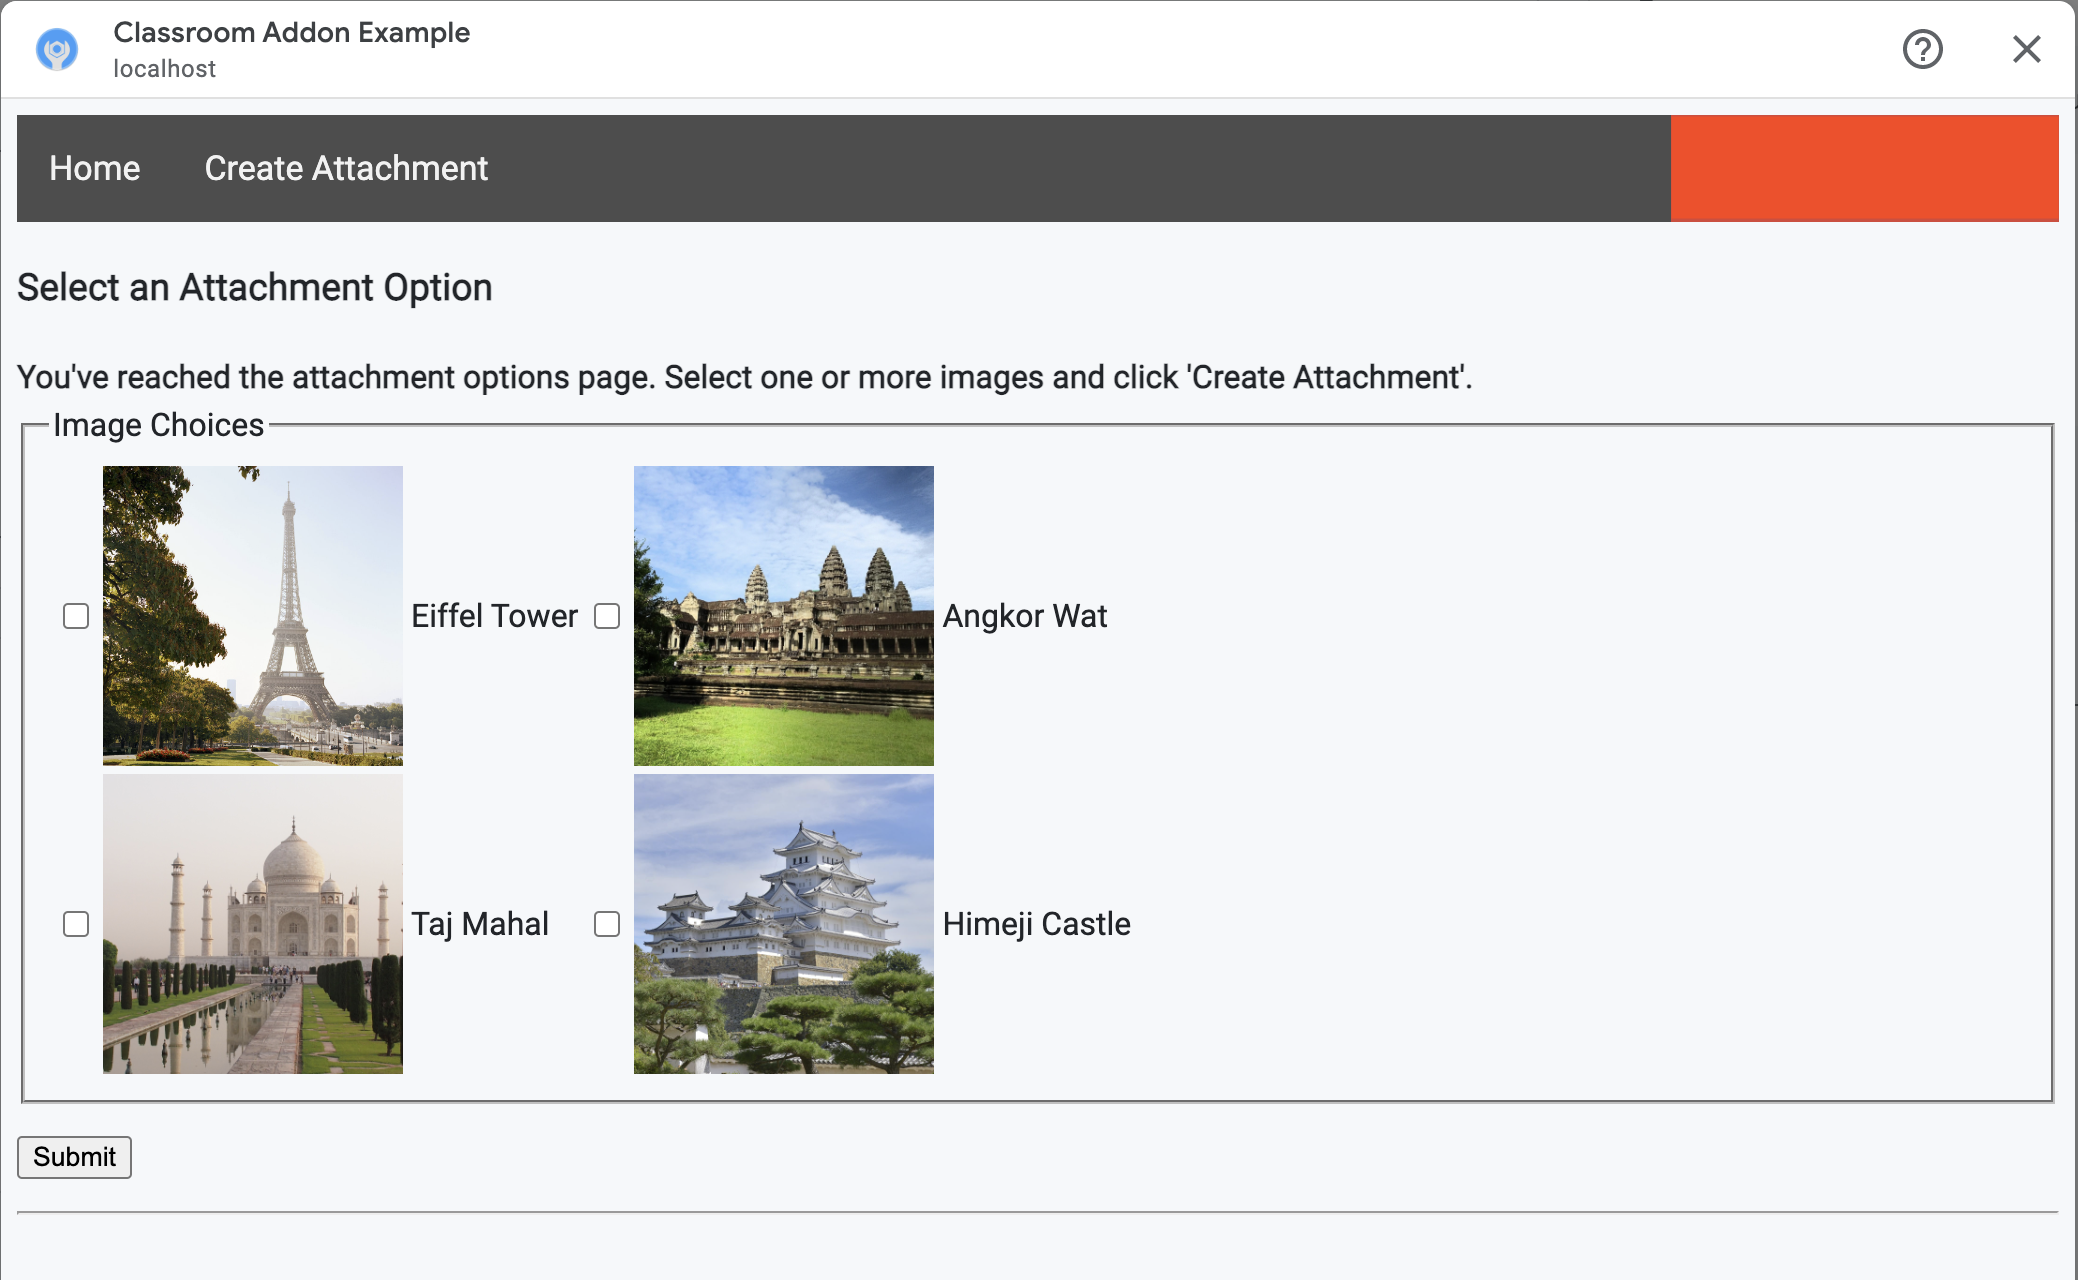Click the Submit button

[x=74, y=1157]
